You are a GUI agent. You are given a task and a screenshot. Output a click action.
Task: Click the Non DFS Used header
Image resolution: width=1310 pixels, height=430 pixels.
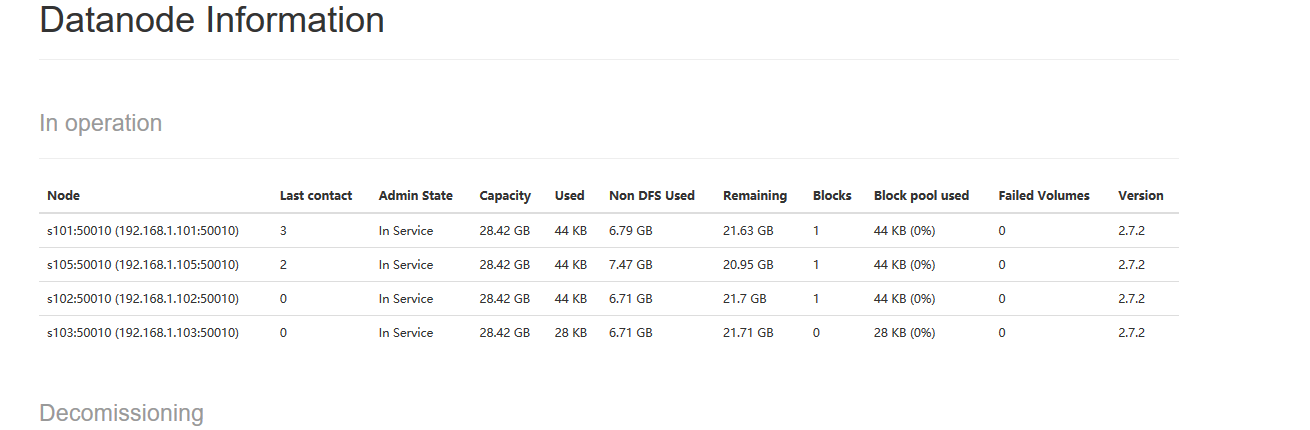651,196
